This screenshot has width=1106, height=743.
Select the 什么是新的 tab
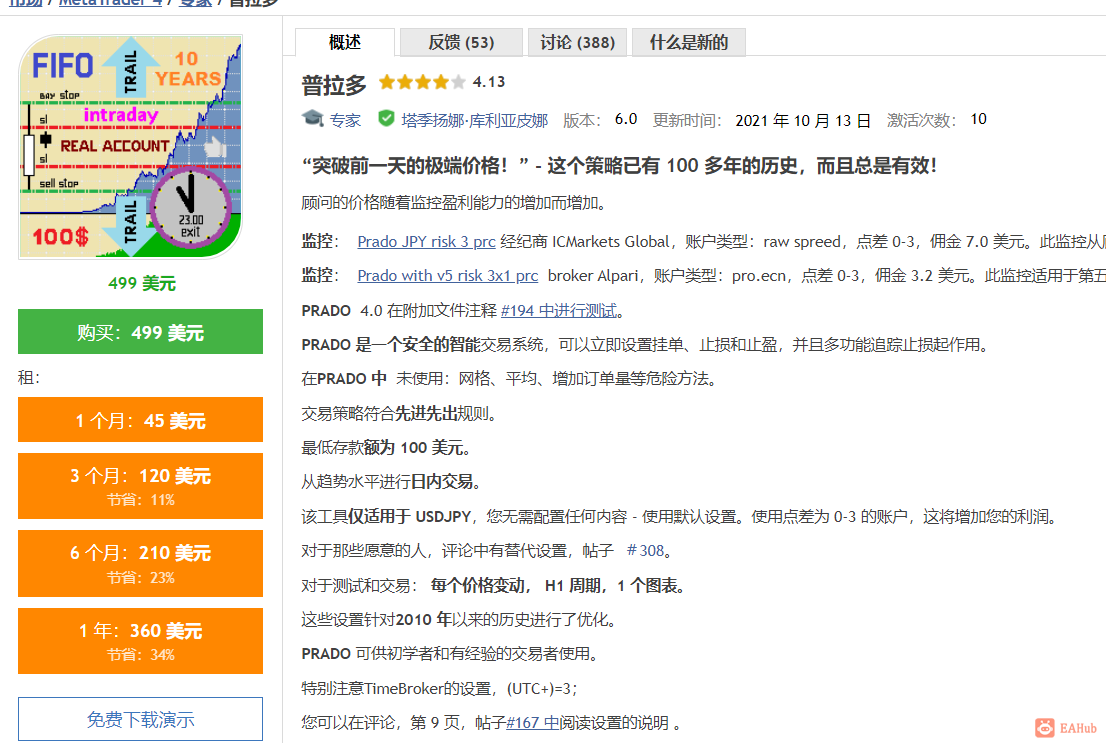(x=688, y=42)
